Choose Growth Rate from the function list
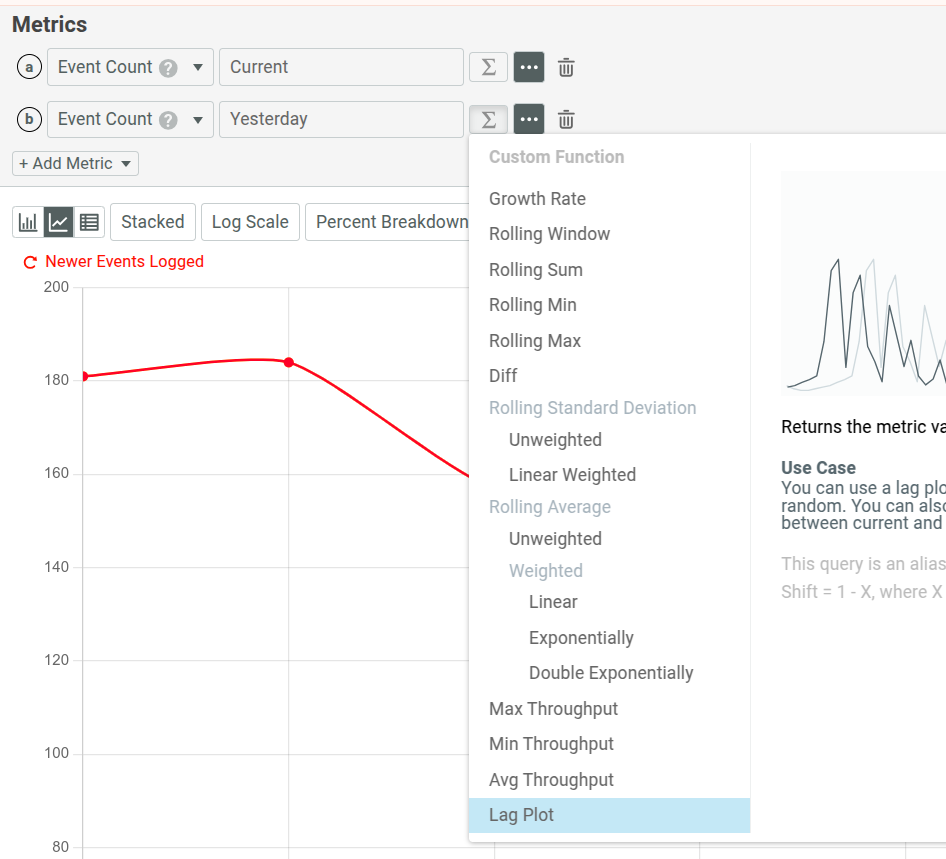 pyautogui.click(x=537, y=198)
